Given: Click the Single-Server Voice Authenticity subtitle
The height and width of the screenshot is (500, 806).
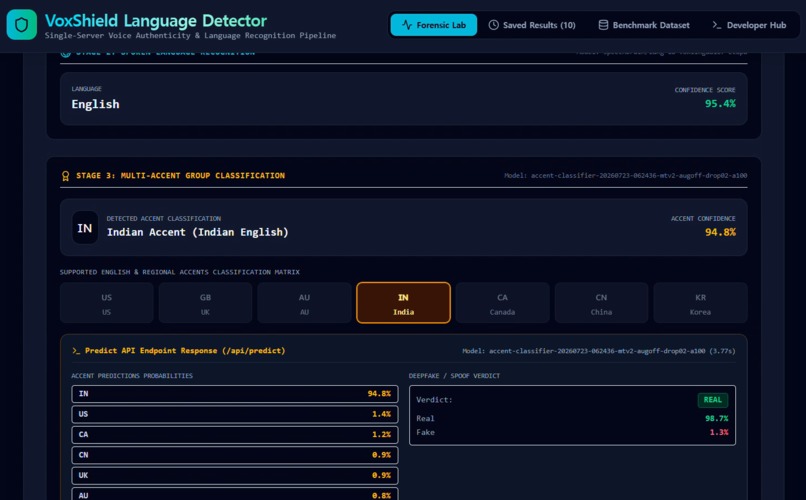Looking at the screenshot, I should [190, 35].
